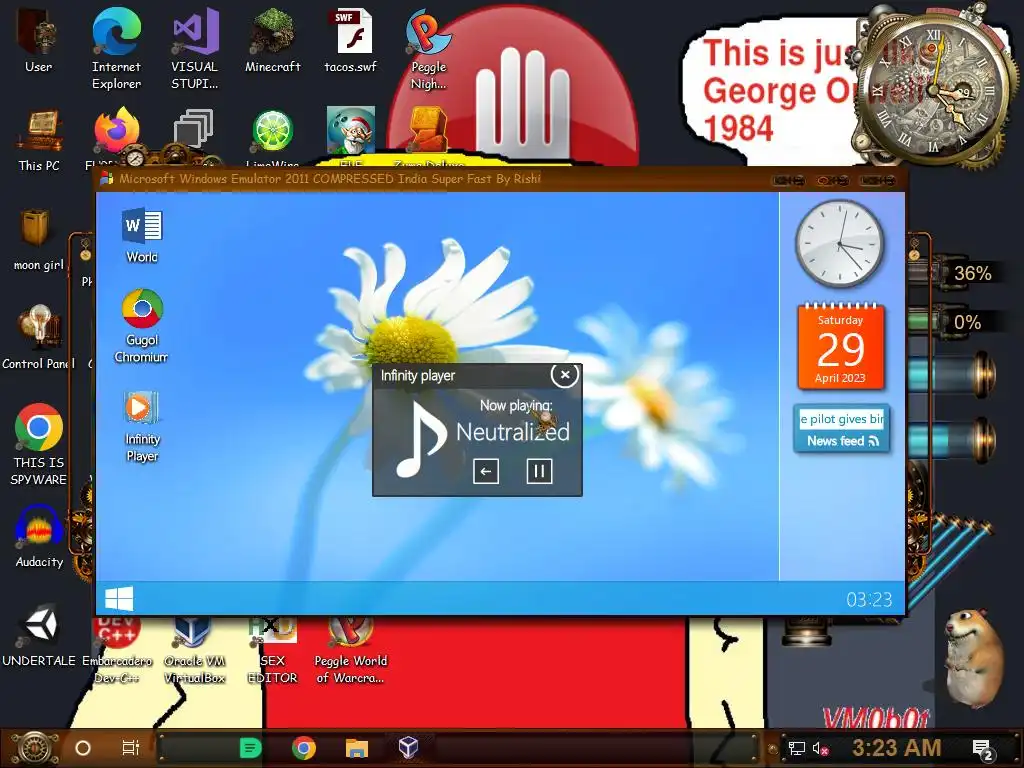Click the steampunk clock desktop gadget
Viewport: 1024px width, 768px height.
(934, 88)
